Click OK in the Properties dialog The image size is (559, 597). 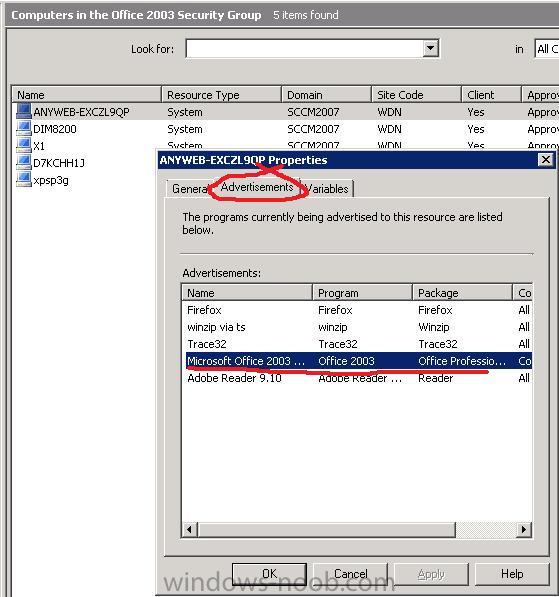coord(269,574)
